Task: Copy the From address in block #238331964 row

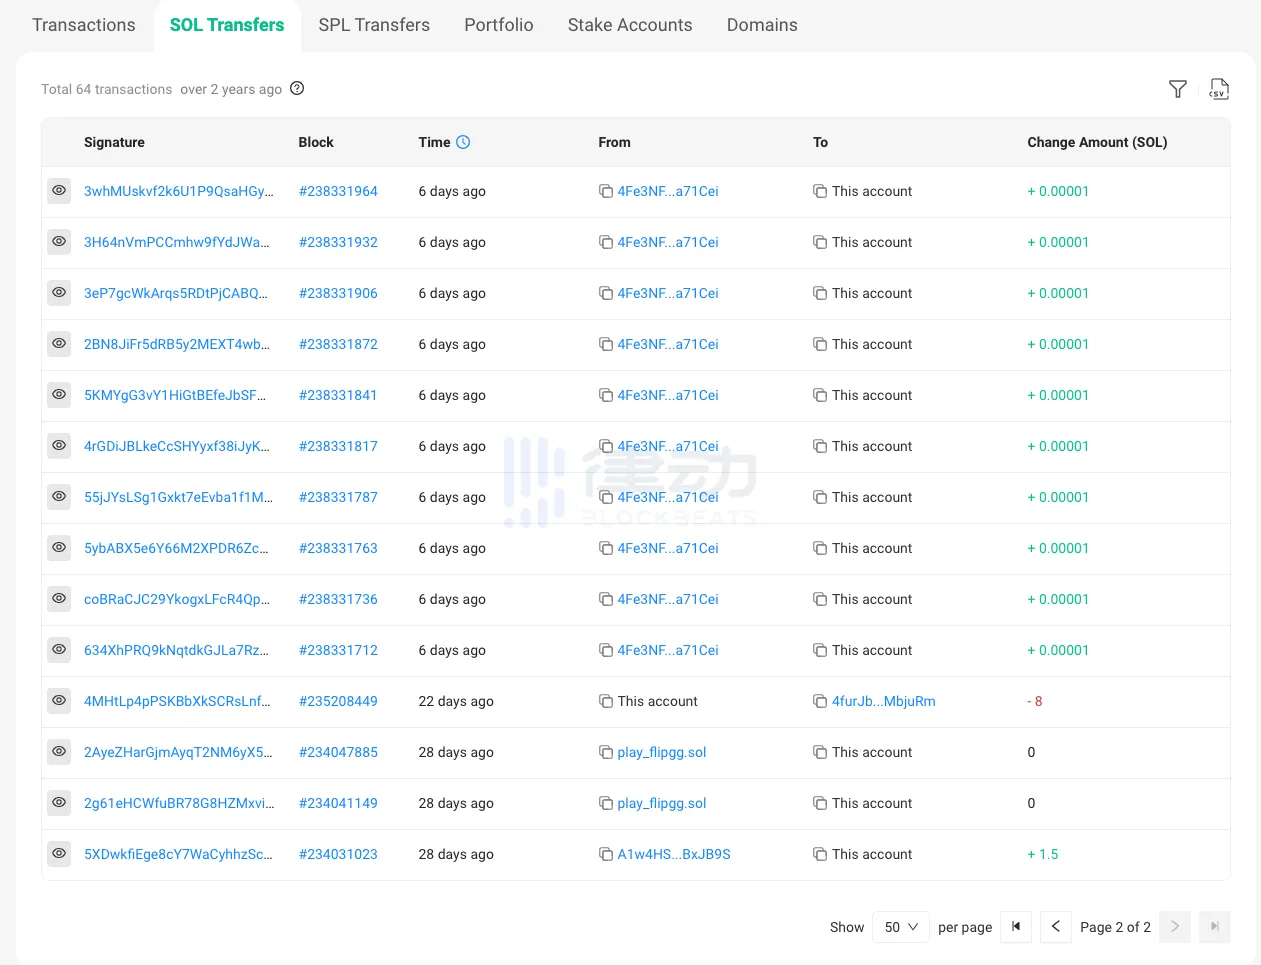Action: click(606, 191)
